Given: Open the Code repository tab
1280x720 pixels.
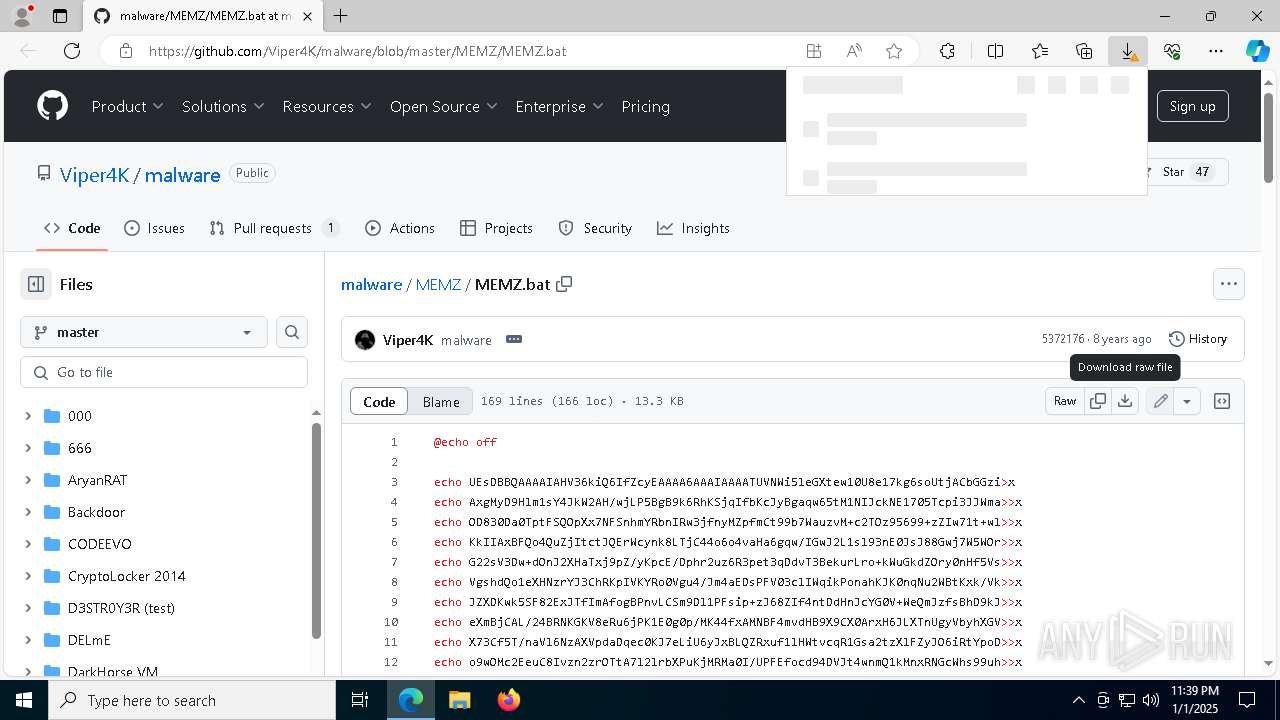Looking at the screenshot, I should point(72,228).
